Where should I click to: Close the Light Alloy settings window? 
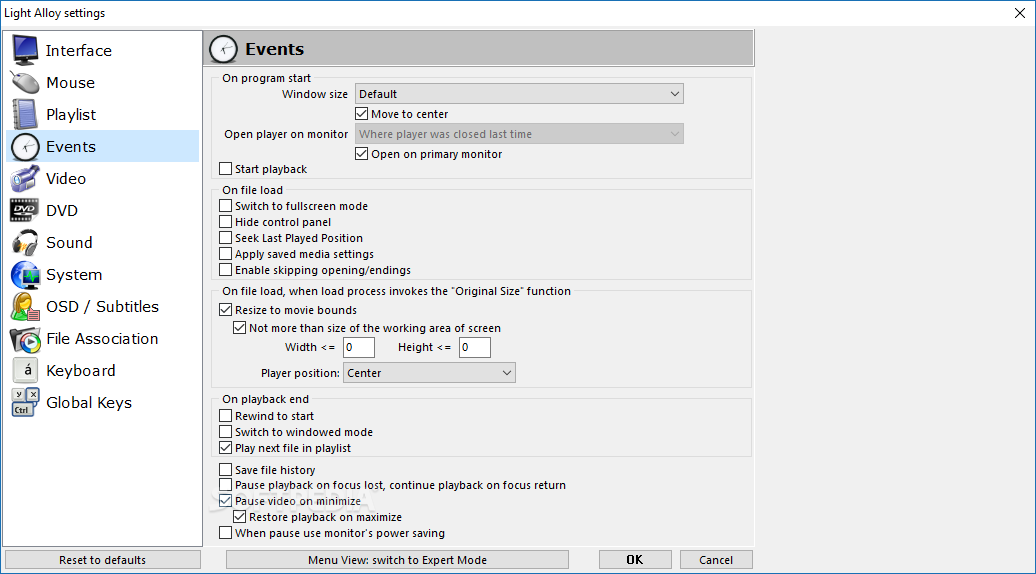coord(1019,13)
